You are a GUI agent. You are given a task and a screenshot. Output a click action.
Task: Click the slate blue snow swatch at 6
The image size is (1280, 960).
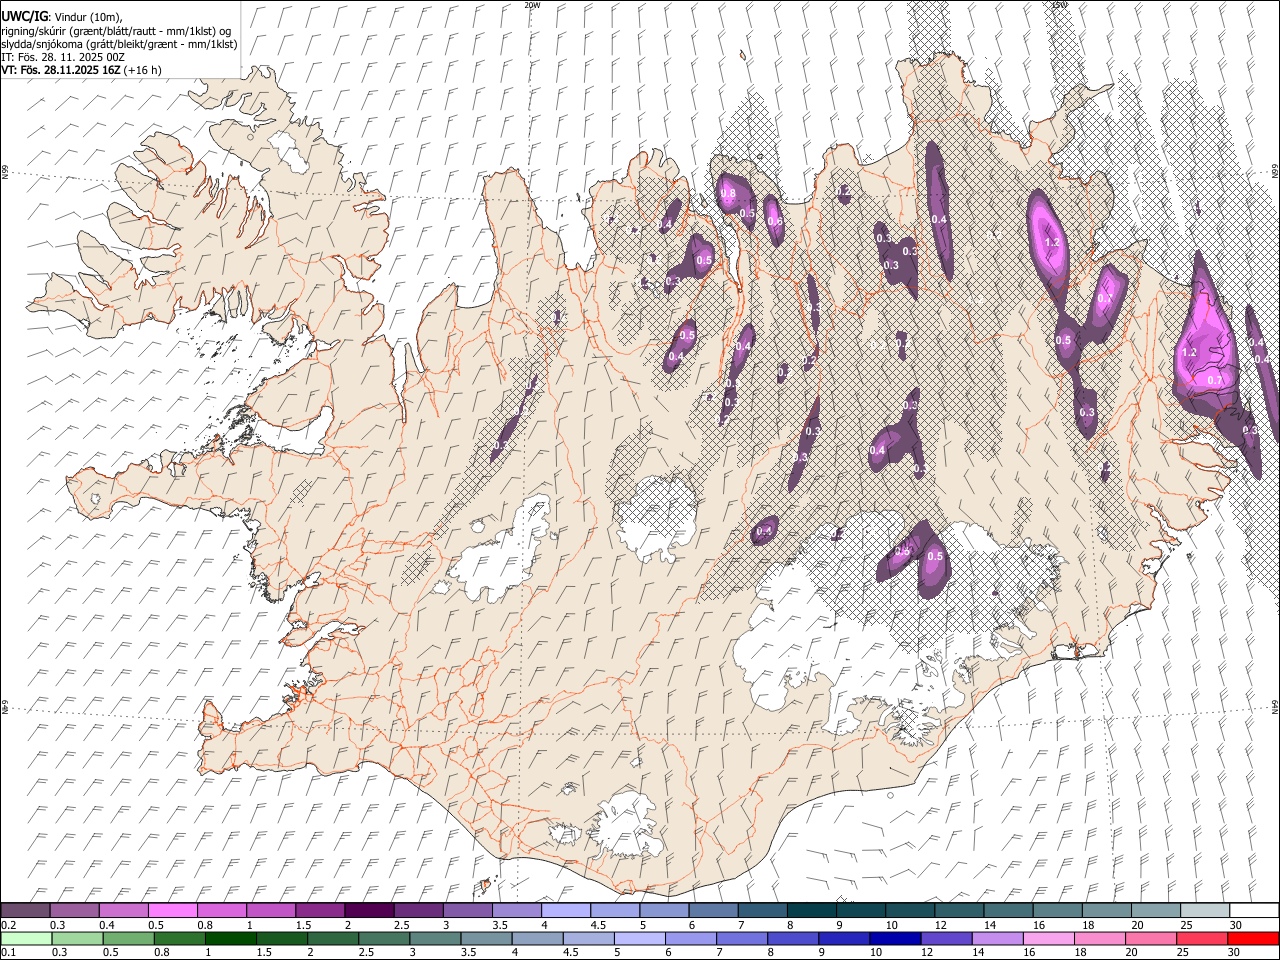713,910
